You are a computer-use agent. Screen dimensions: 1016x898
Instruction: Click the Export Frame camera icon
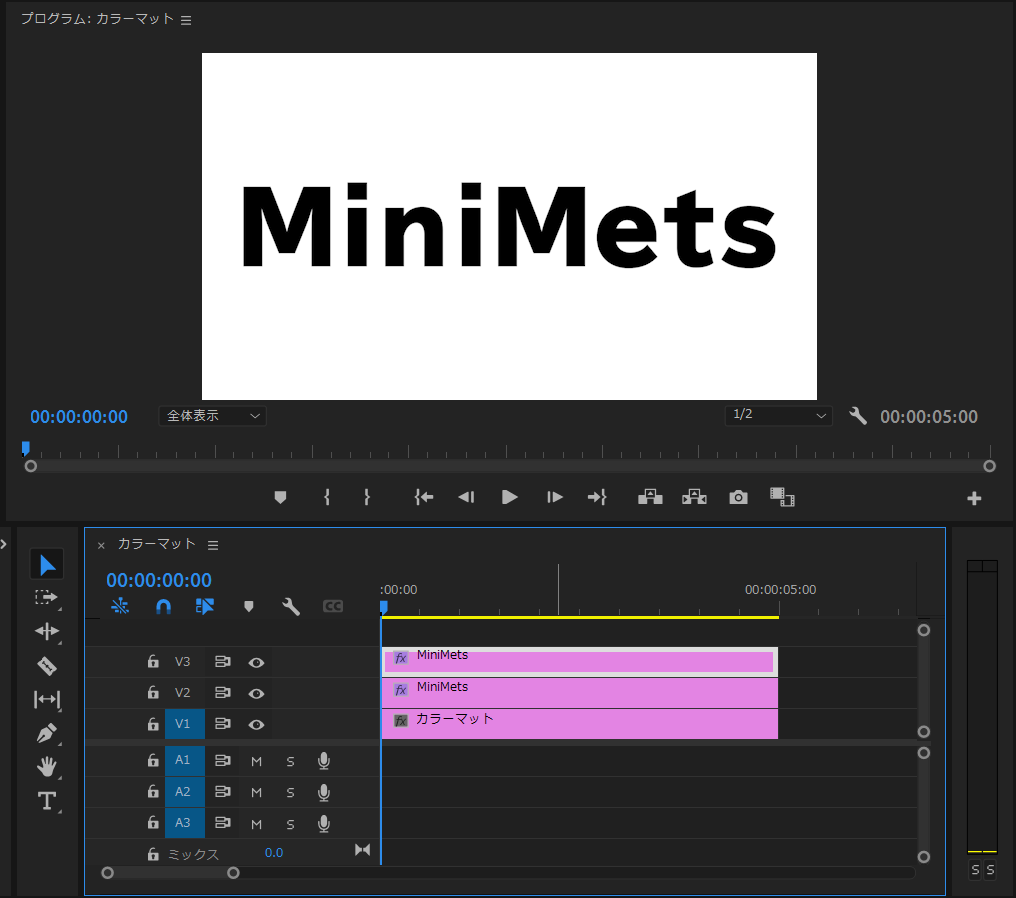point(738,497)
